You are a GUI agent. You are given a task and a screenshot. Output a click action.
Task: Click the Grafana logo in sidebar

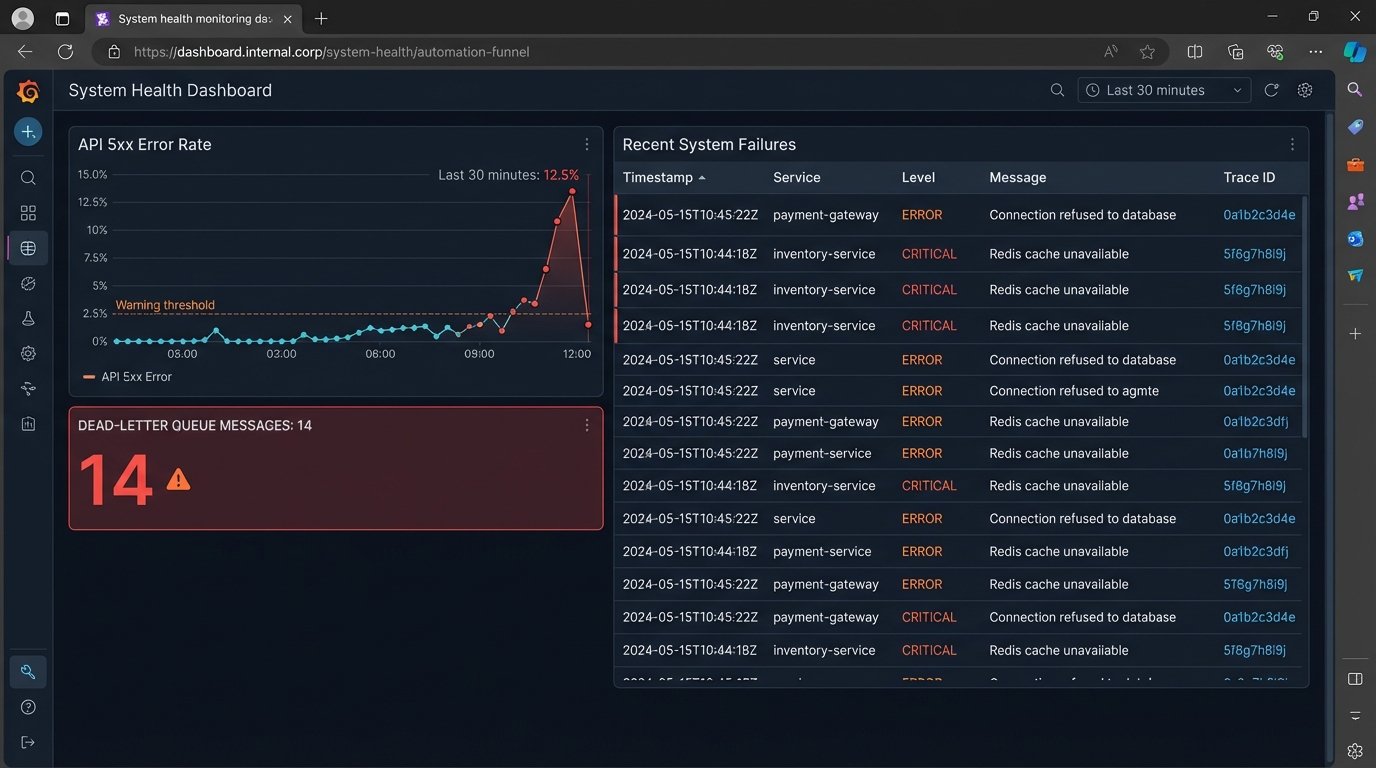[x=28, y=92]
